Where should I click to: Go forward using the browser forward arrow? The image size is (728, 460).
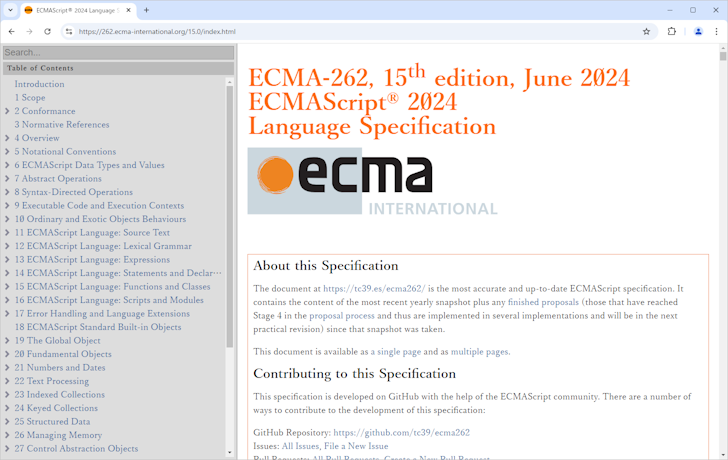[x=29, y=32]
